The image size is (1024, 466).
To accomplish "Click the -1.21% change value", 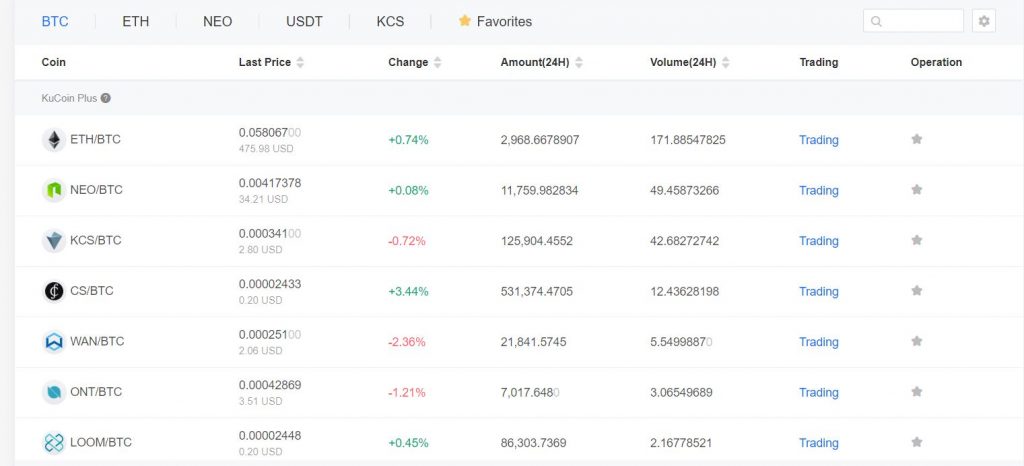I will click(x=407, y=392).
